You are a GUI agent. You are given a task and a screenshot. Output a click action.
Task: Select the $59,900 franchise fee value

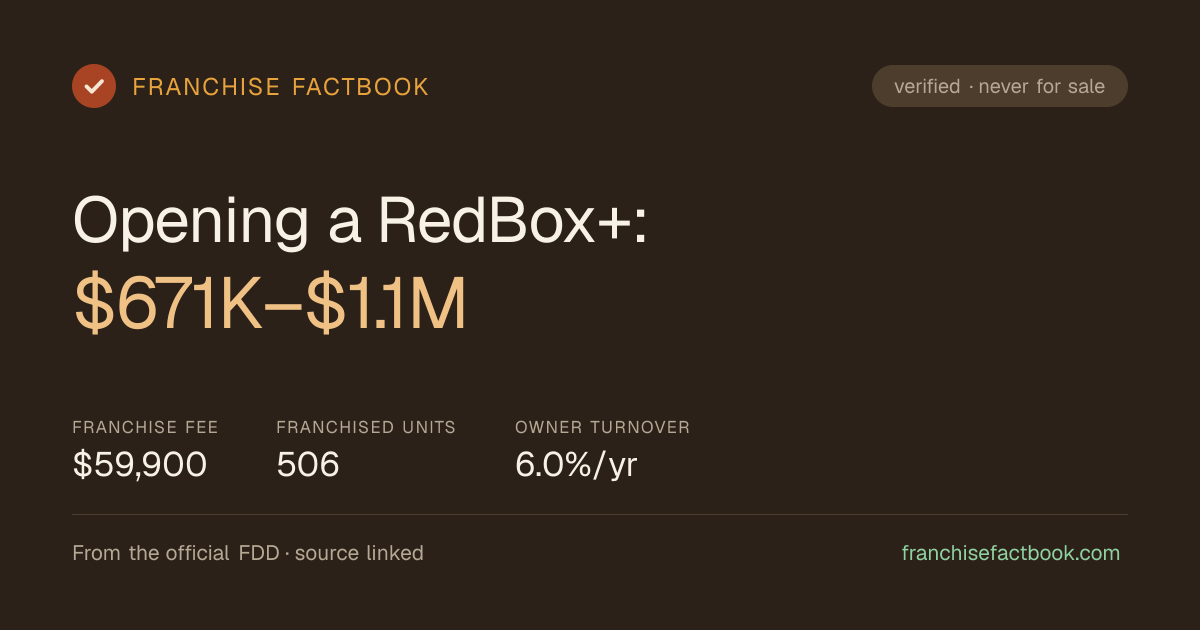pos(140,464)
